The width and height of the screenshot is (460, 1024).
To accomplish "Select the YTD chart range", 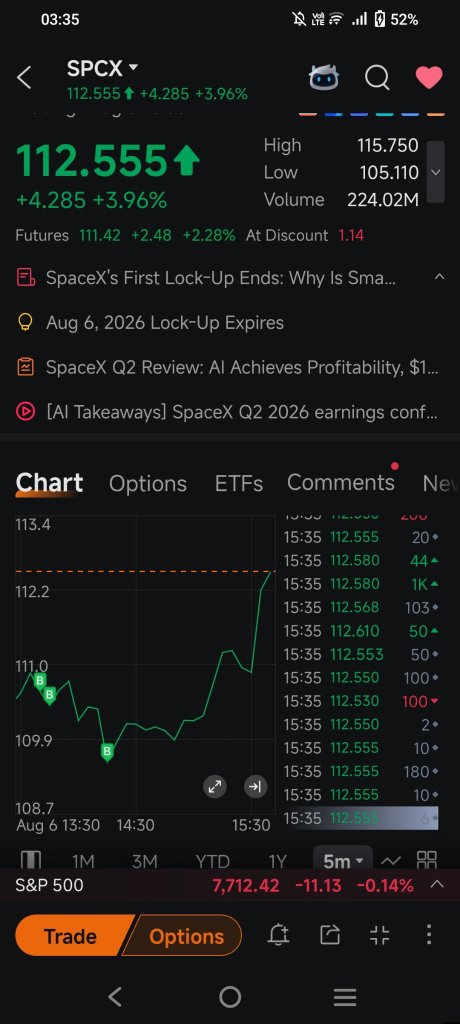I will pyautogui.click(x=212, y=861).
